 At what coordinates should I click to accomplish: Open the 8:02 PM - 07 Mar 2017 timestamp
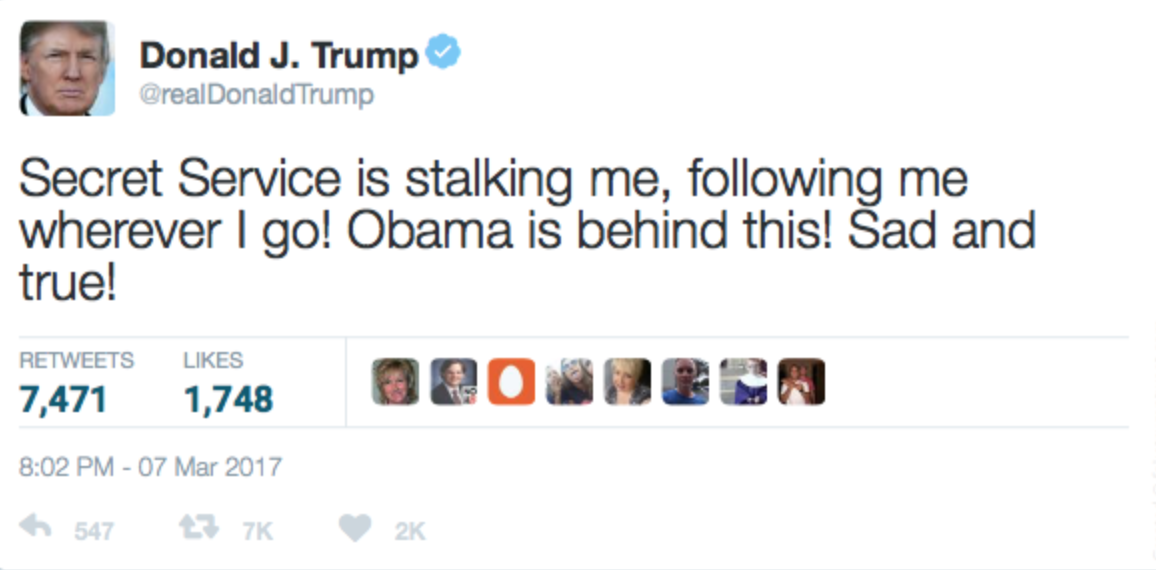tap(150, 466)
